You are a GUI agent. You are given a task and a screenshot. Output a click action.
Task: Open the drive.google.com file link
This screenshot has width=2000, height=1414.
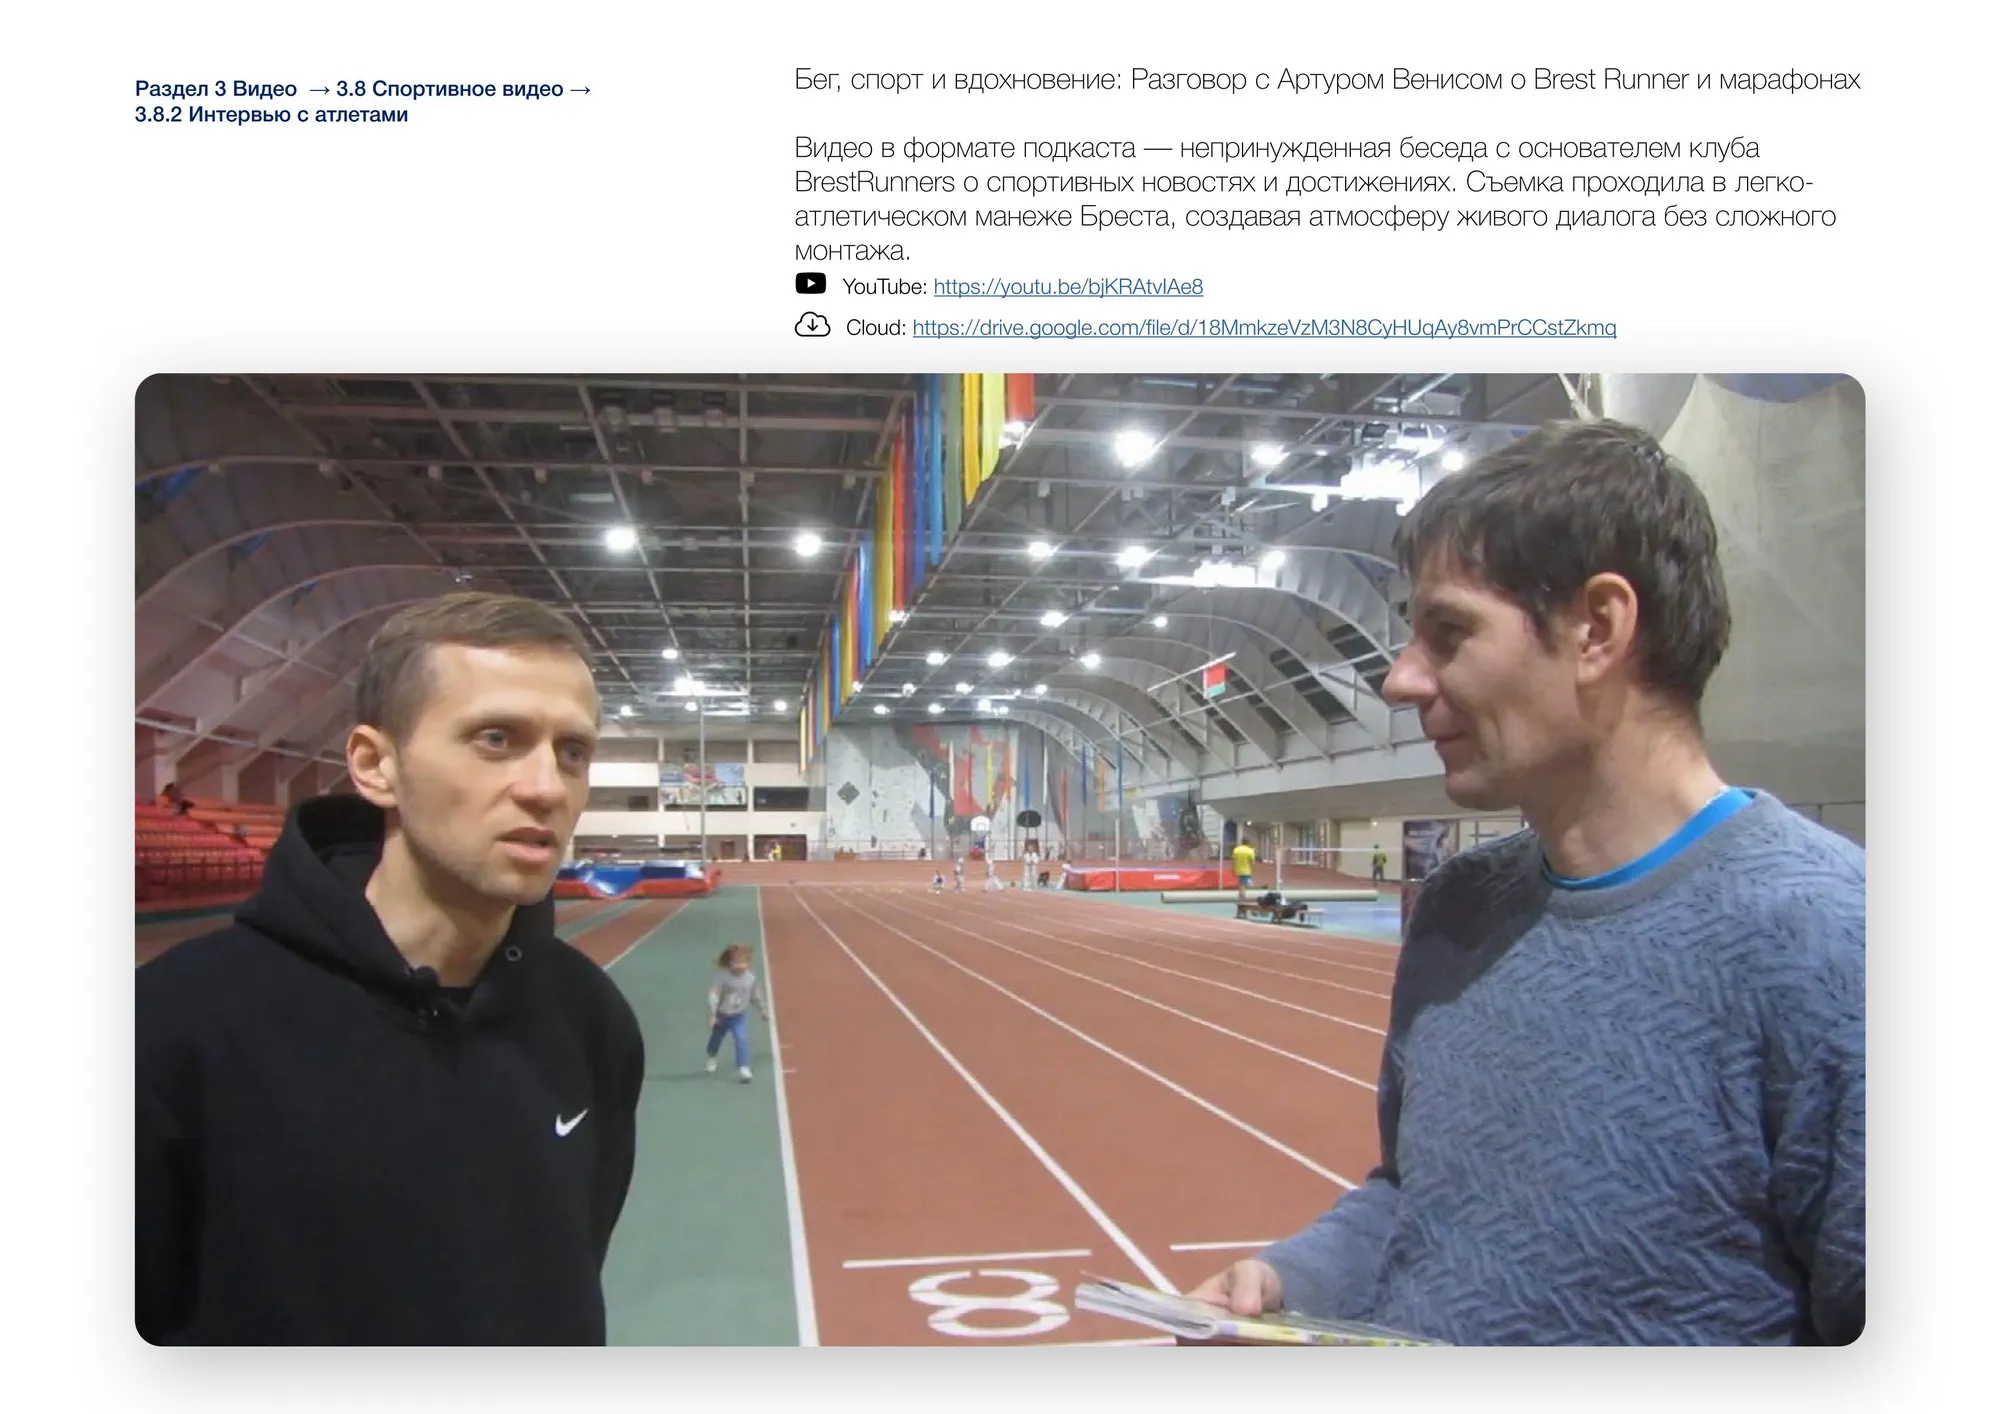(x=1264, y=327)
